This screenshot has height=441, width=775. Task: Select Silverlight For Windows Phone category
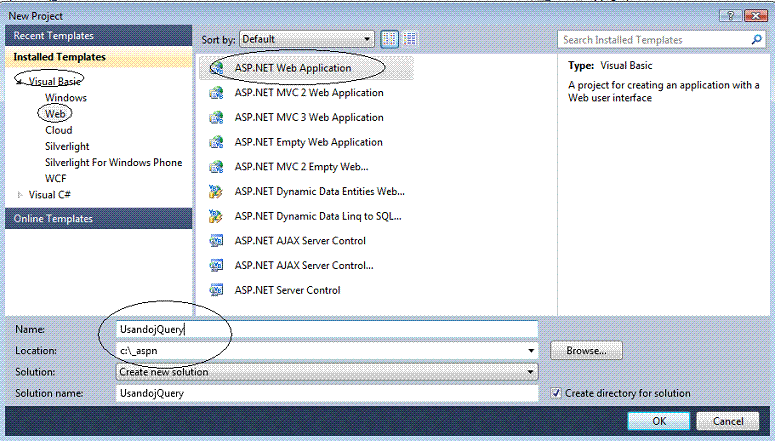[114, 163]
